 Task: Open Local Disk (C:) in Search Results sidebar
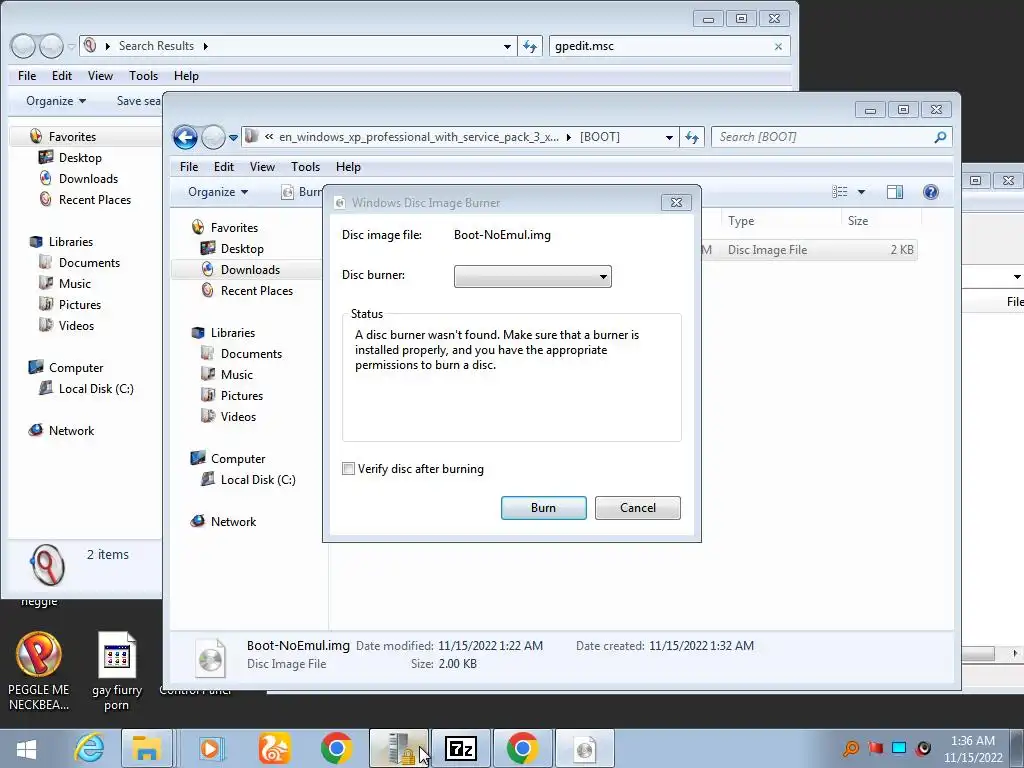click(x=96, y=389)
